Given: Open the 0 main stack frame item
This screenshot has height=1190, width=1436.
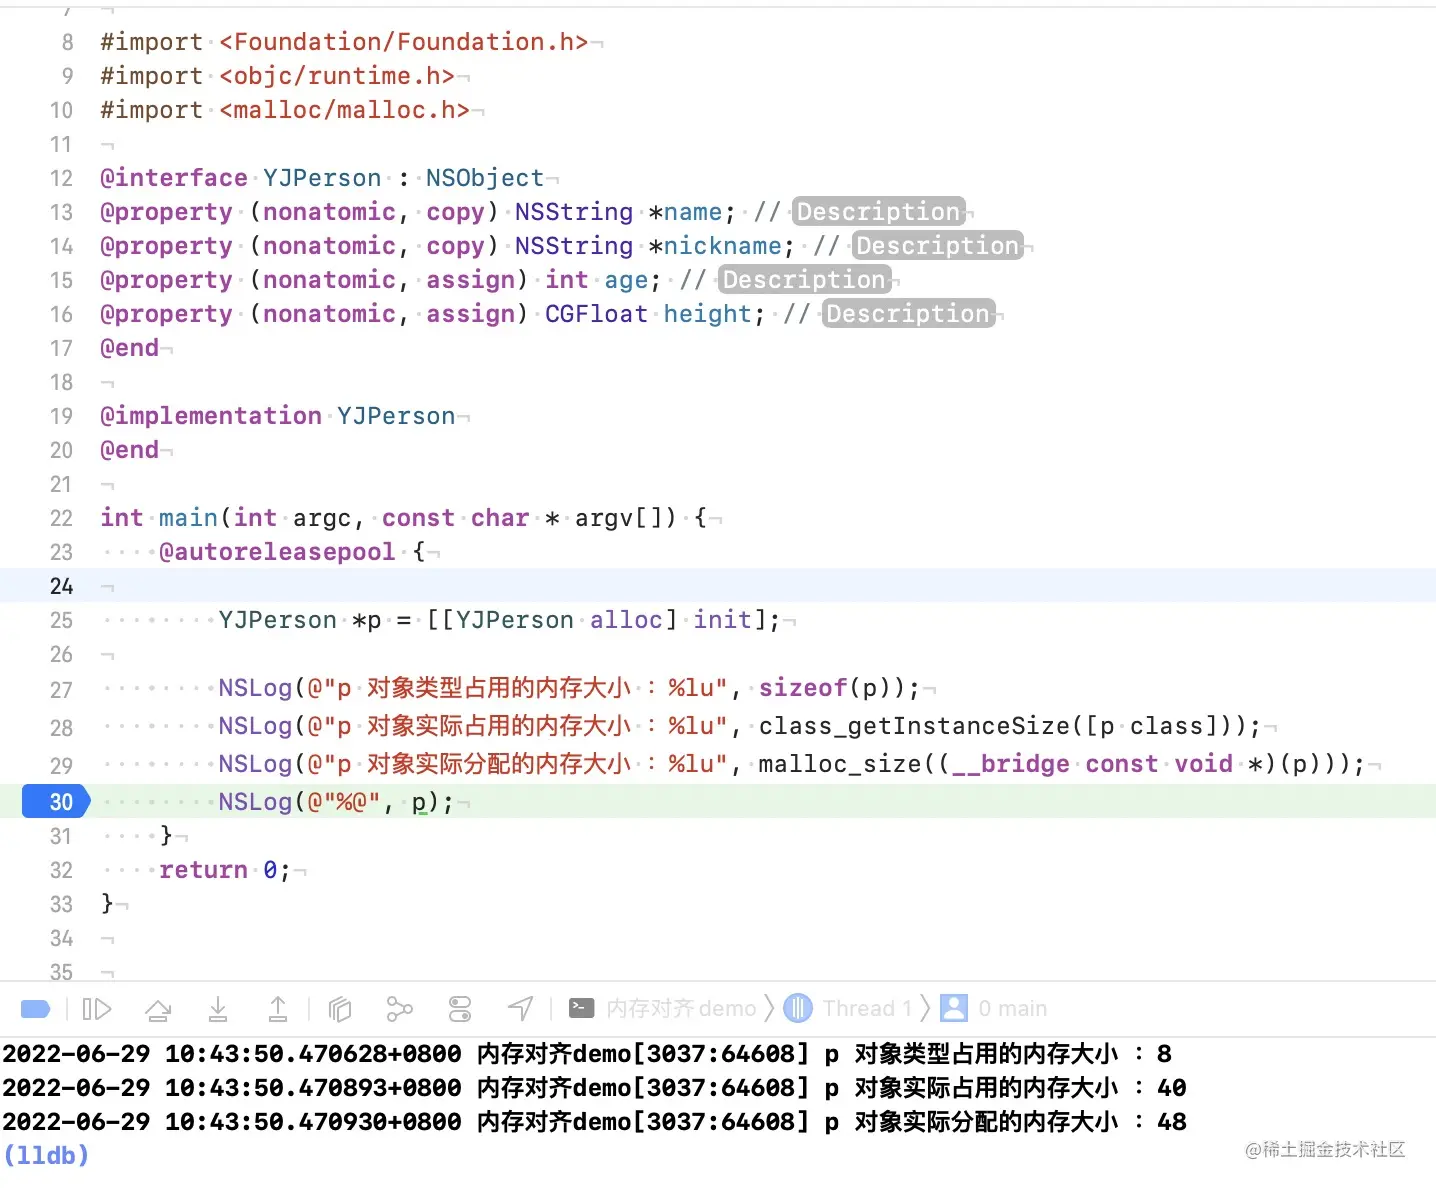Looking at the screenshot, I should click(x=1013, y=1008).
